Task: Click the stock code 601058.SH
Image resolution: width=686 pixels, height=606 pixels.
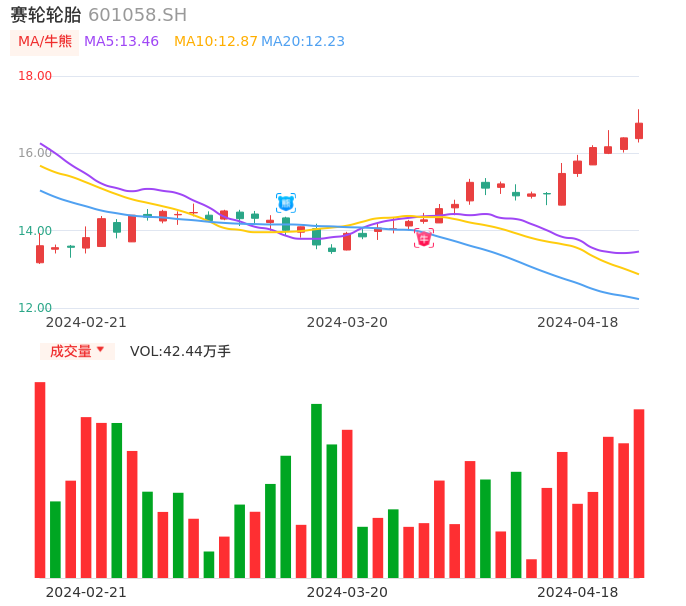Action: click(137, 15)
